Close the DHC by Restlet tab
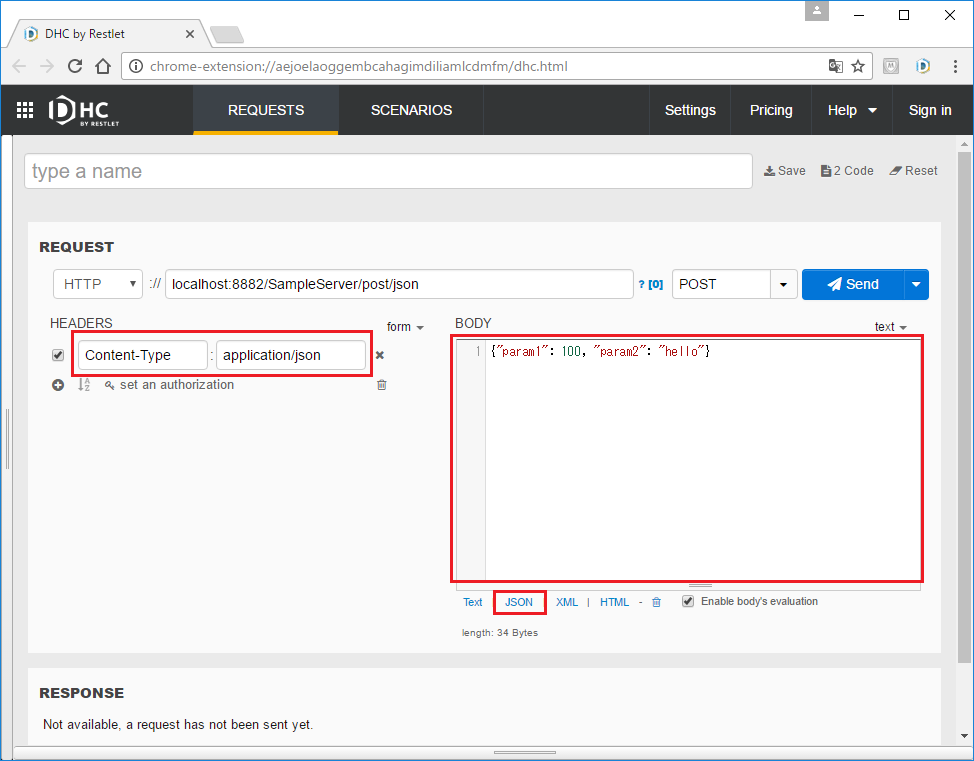This screenshot has height=761, width=974. click(x=190, y=34)
